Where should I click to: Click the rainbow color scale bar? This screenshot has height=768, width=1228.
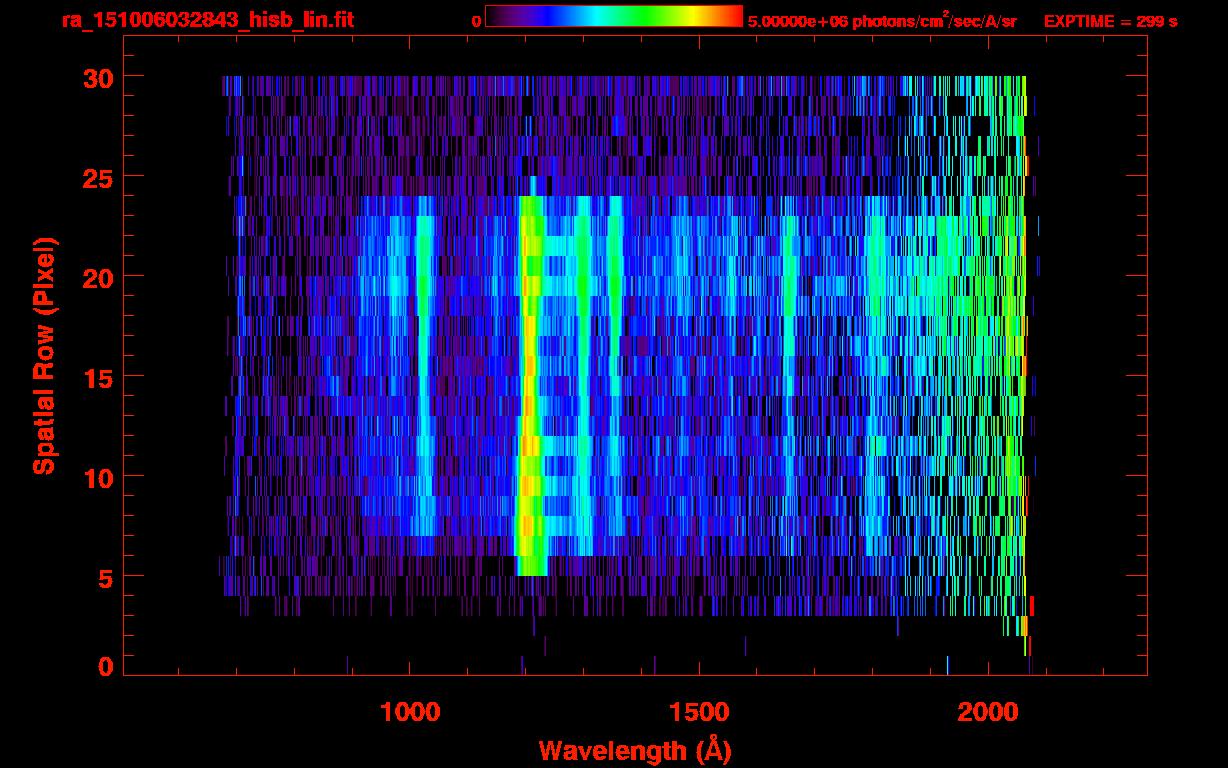(614, 16)
